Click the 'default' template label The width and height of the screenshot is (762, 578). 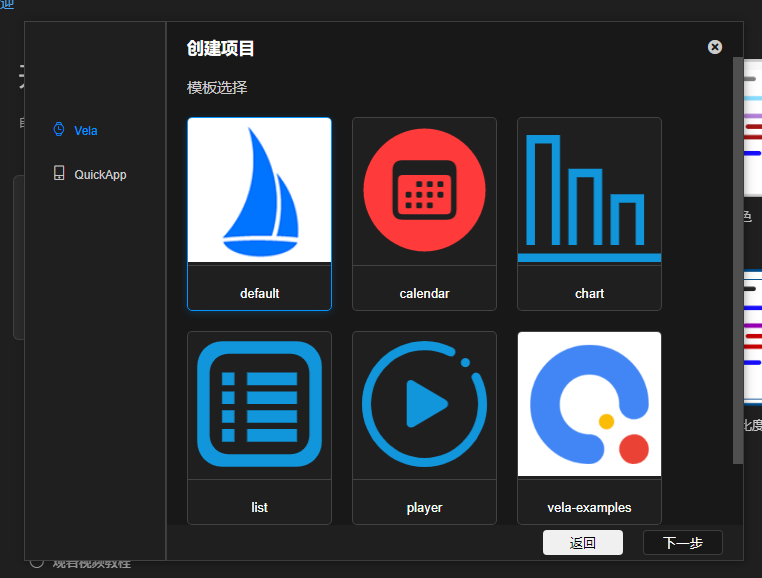click(x=260, y=294)
